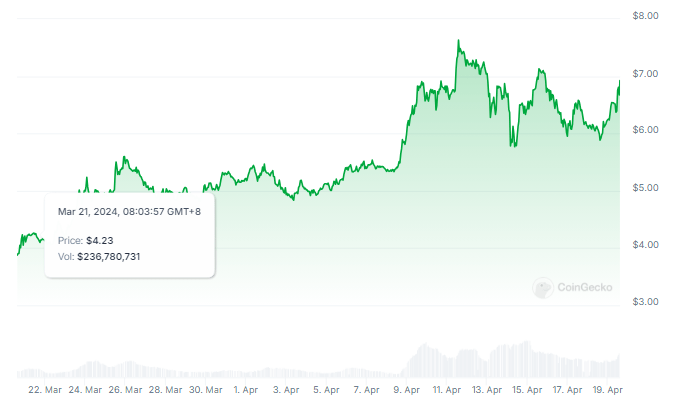Screen dimensions: 676x410
Task: Click the tooltip price value $4.23
Action: click(x=100, y=240)
